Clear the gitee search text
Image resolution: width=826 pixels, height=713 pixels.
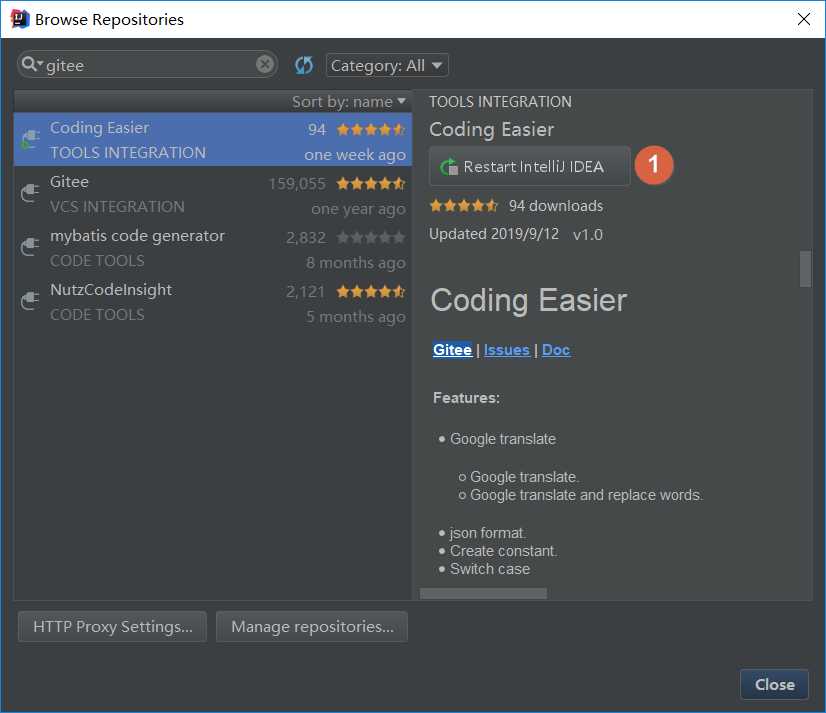265,65
